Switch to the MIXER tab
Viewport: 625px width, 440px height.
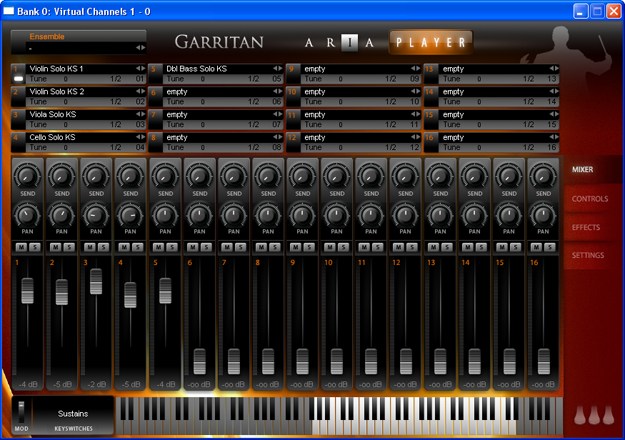pos(582,169)
